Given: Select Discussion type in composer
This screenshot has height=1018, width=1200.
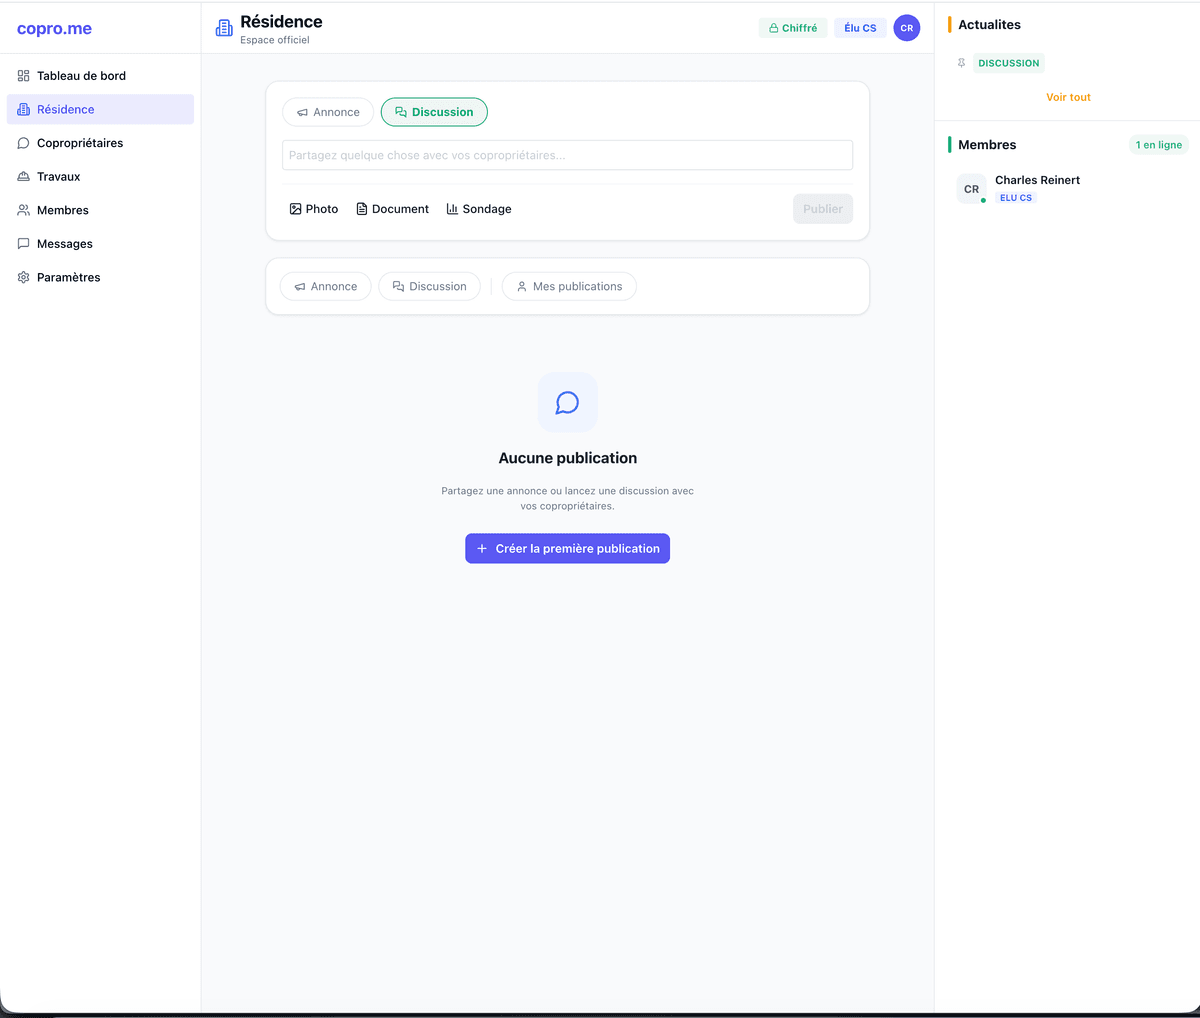Looking at the screenshot, I should [434, 112].
